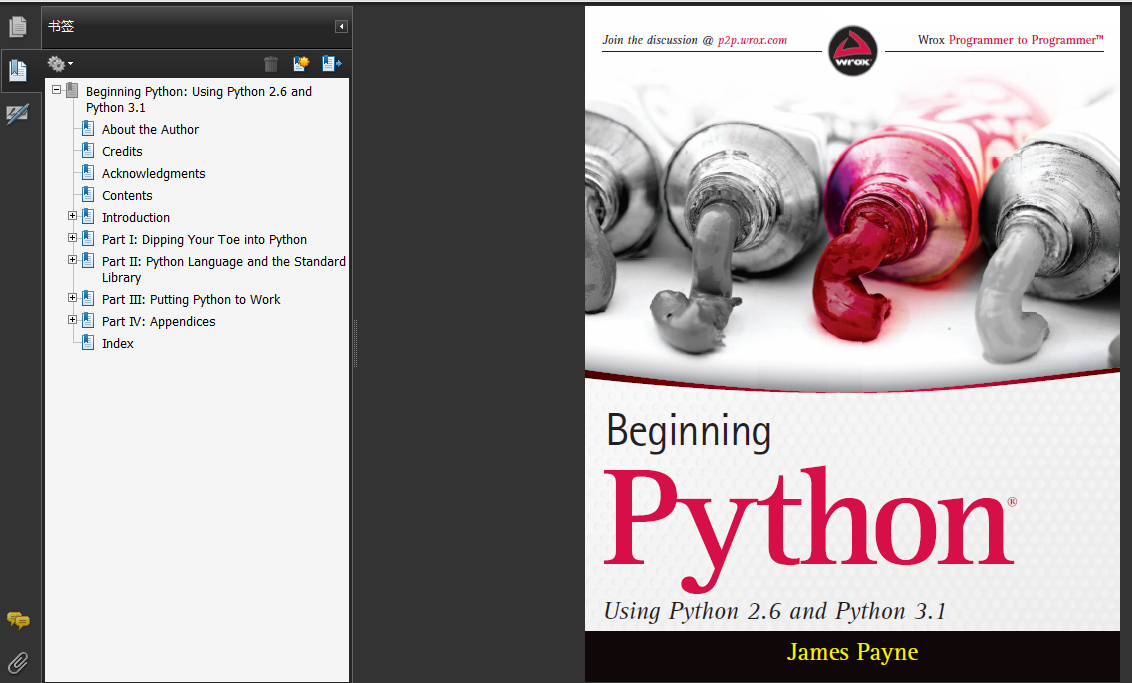The image size is (1132, 683).
Task: Go to the About the Author bookmark
Action: [x=150, y=130]
